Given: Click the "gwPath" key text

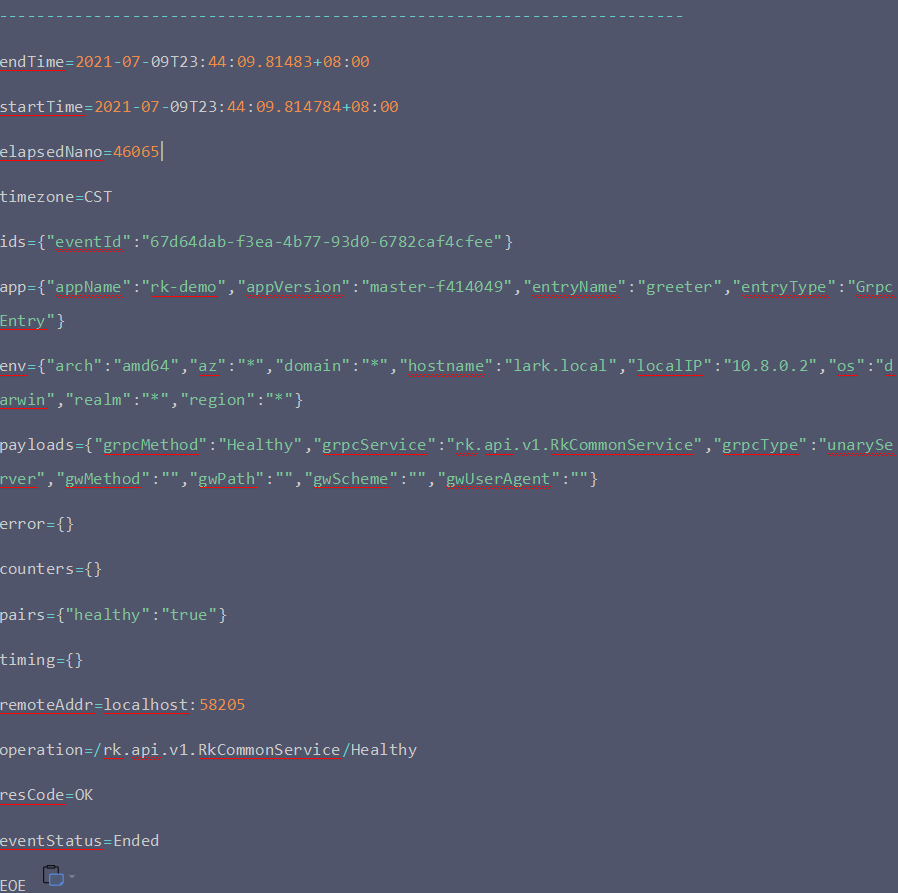Looking at the screenshot, I should [227, 479].
